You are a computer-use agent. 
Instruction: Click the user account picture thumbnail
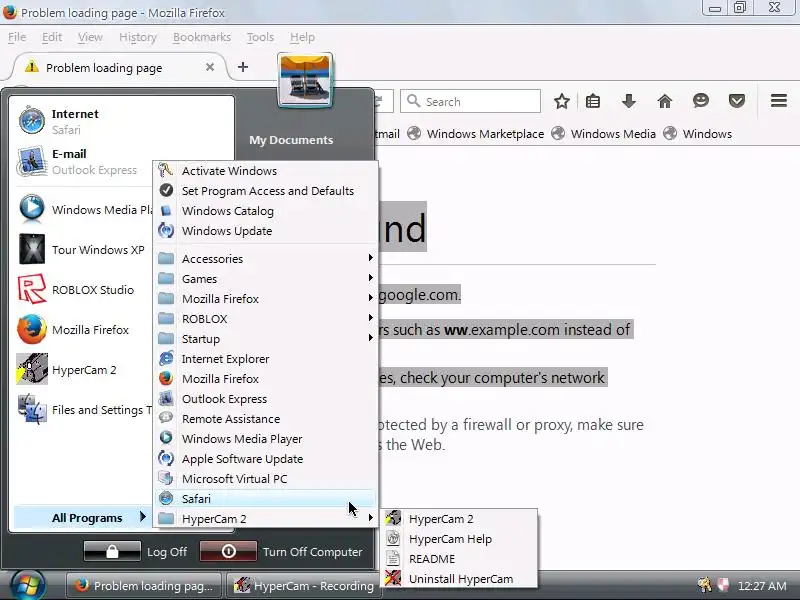(x=305, y=81)
